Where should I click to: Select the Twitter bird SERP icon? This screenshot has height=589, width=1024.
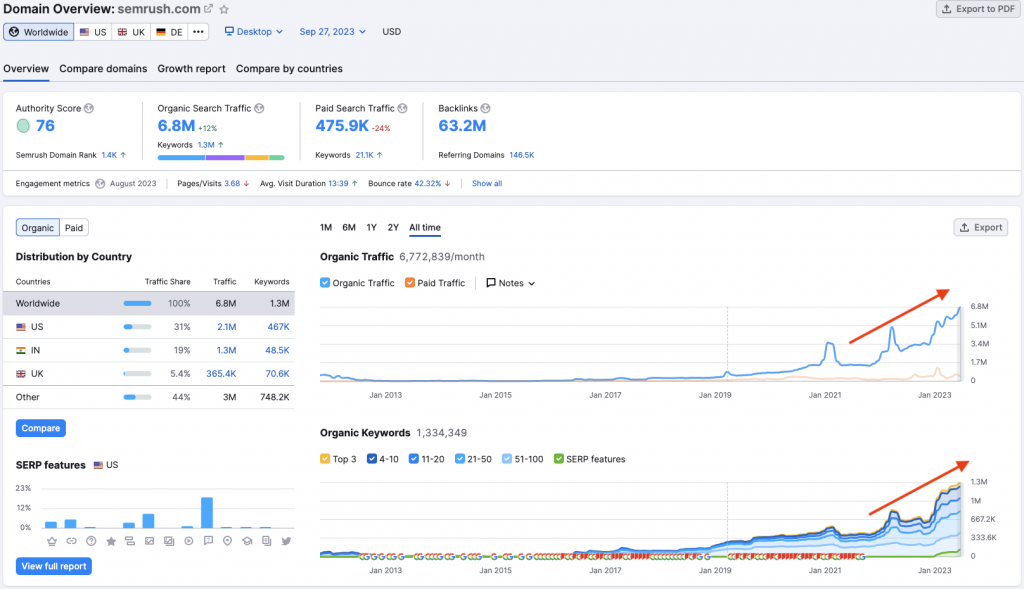tap(286, 541)
